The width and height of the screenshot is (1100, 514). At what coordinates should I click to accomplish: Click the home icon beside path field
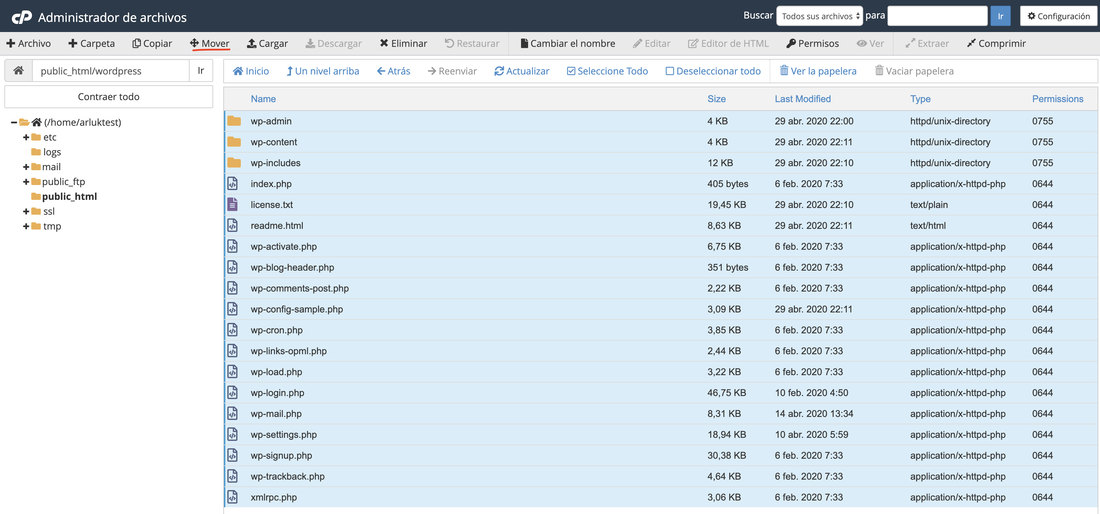point(19,71)
